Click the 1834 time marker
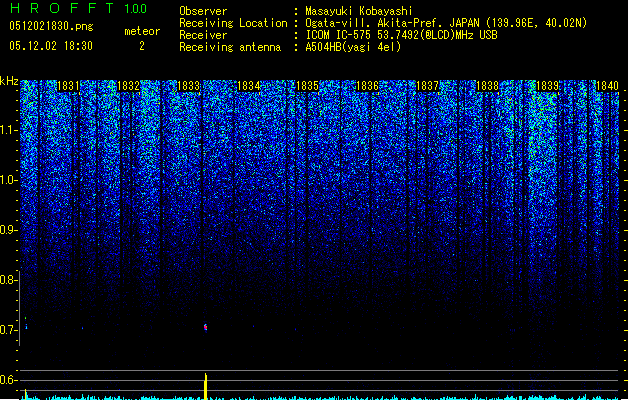The image size is (629, 400). [248, 86]
